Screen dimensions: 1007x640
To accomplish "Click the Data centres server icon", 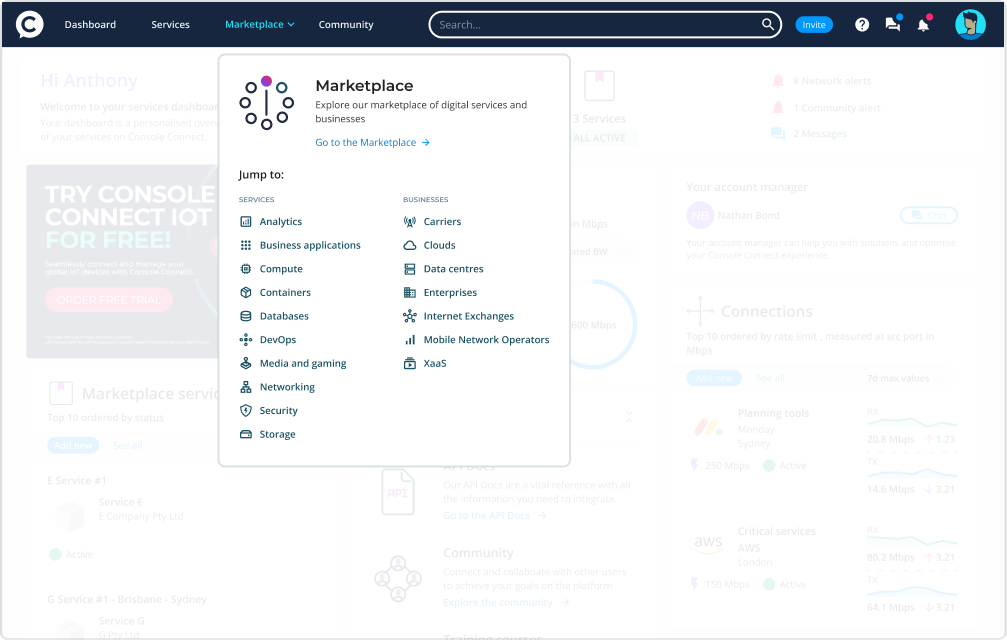I will (x=410, y=269).
